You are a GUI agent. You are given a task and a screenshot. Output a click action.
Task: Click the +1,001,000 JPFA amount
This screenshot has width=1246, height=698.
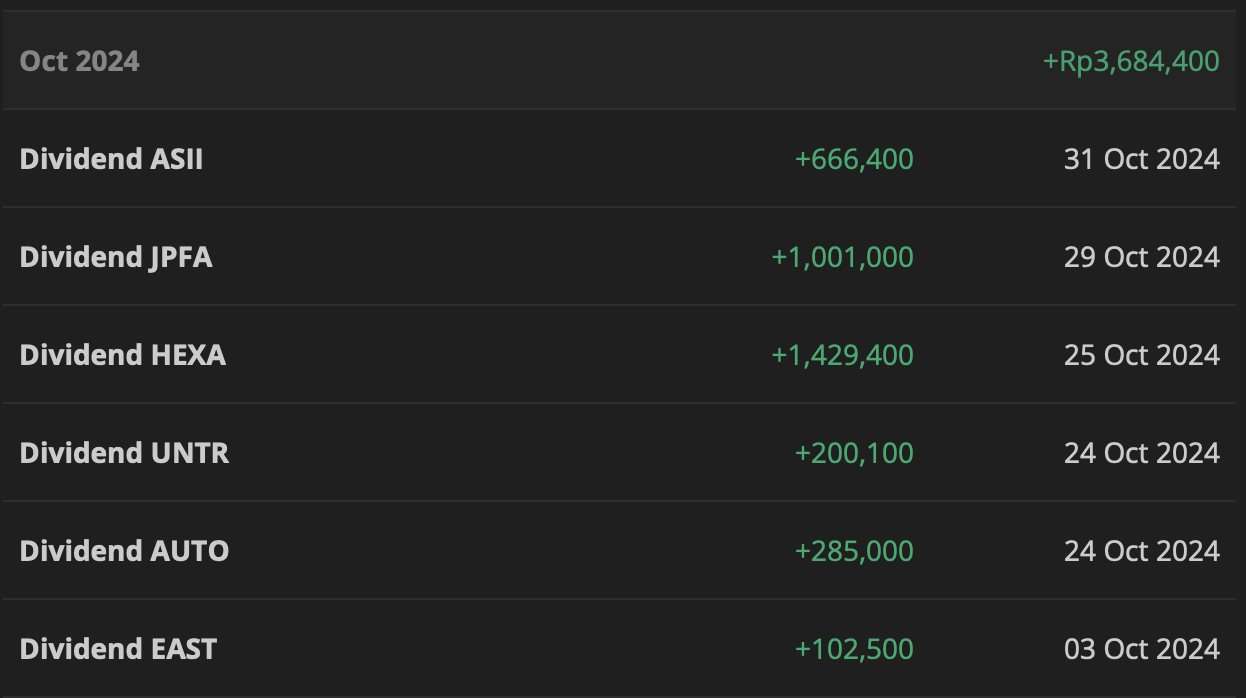[842, 257]
